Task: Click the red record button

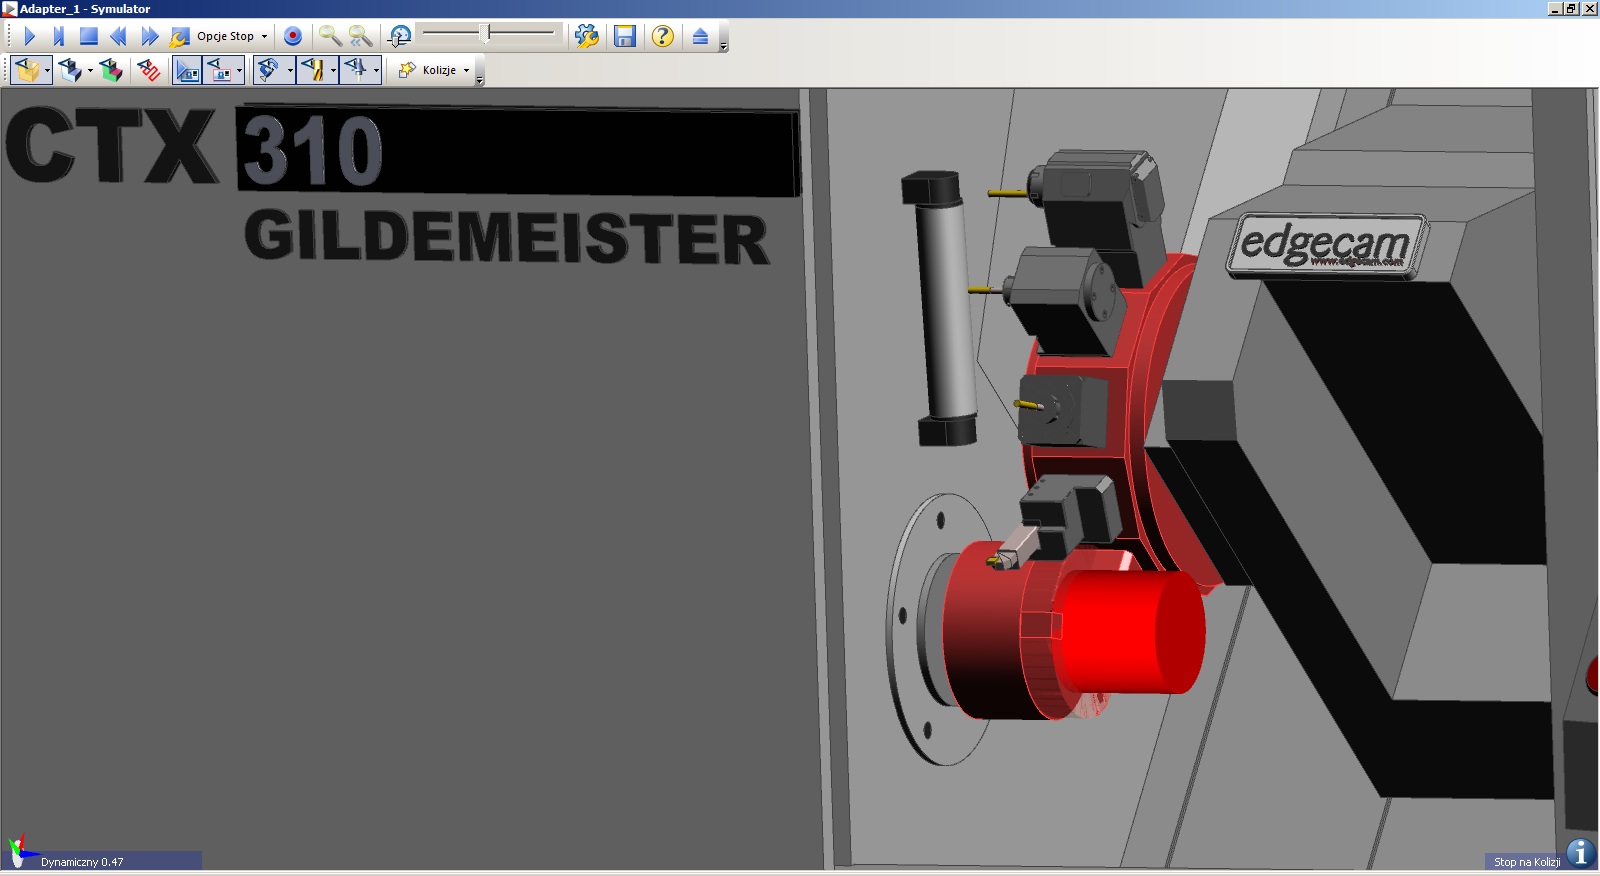Action: point(293,37)
